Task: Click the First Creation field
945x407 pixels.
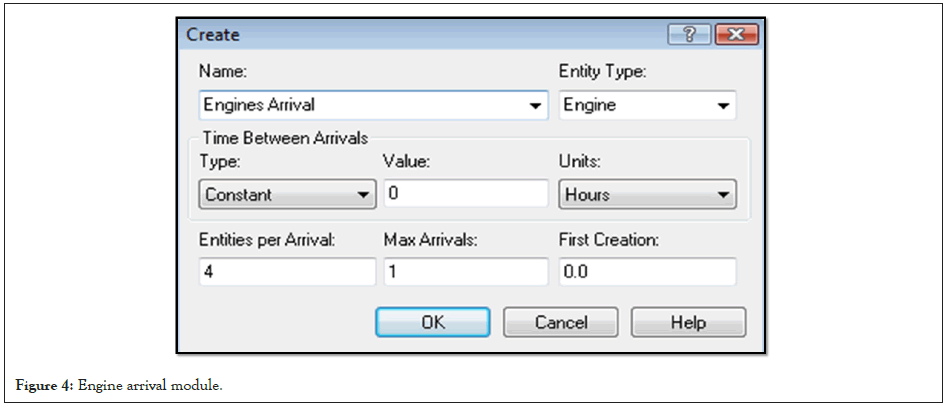Action: pyautogui.click(x=646, y=272)
